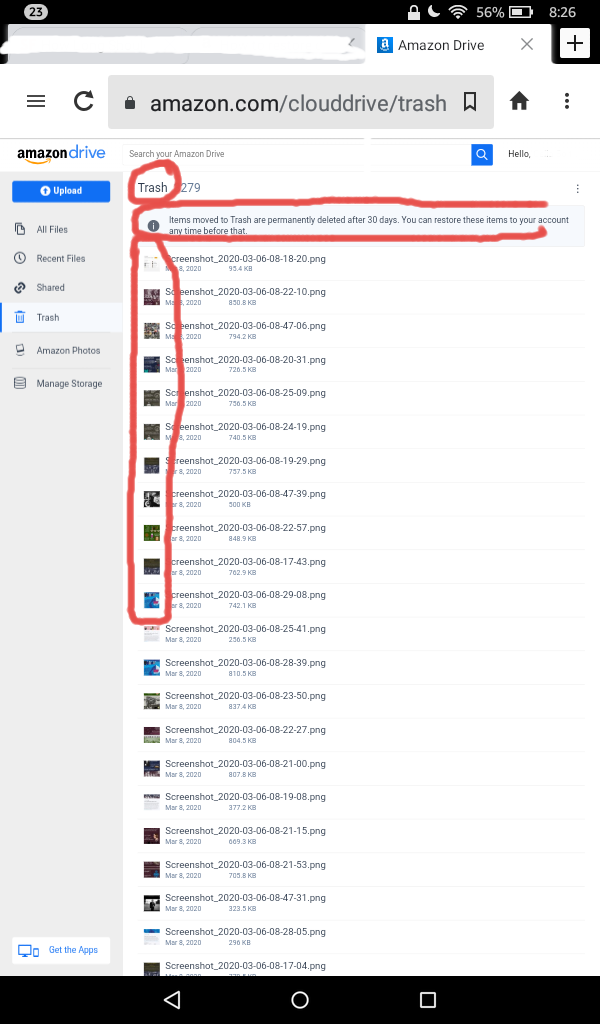Open browser three-dot overflow menu

coord(567,101)
